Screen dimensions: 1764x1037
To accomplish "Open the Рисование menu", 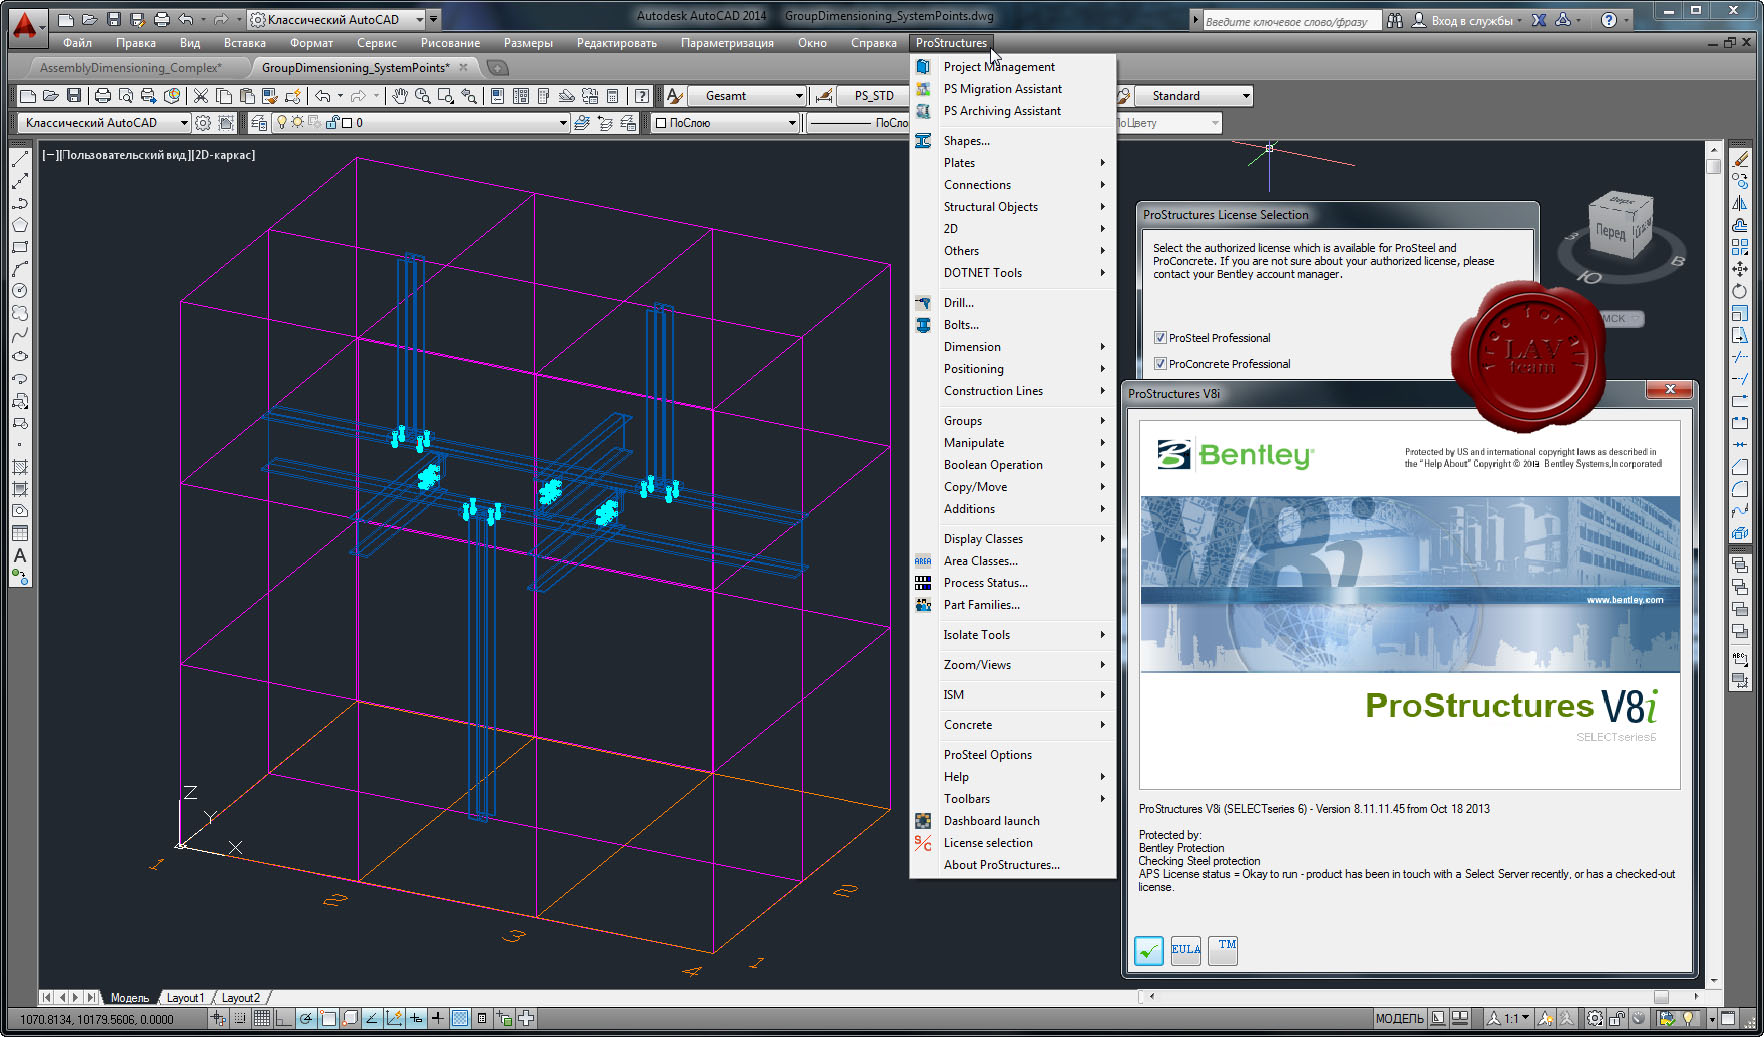I will pyautogui.click(x=450, y=43).
